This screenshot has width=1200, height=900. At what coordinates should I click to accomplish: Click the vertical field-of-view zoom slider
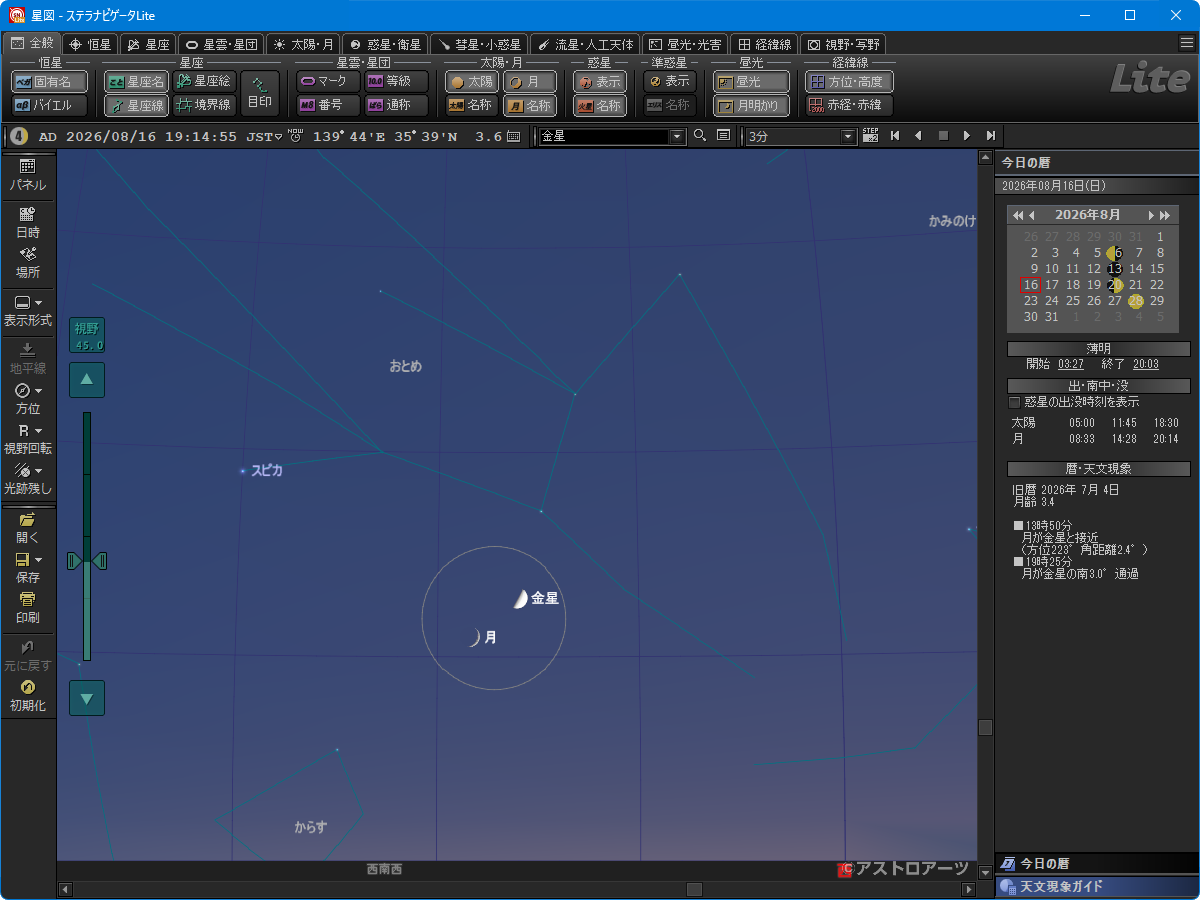[x=87, y=536]
